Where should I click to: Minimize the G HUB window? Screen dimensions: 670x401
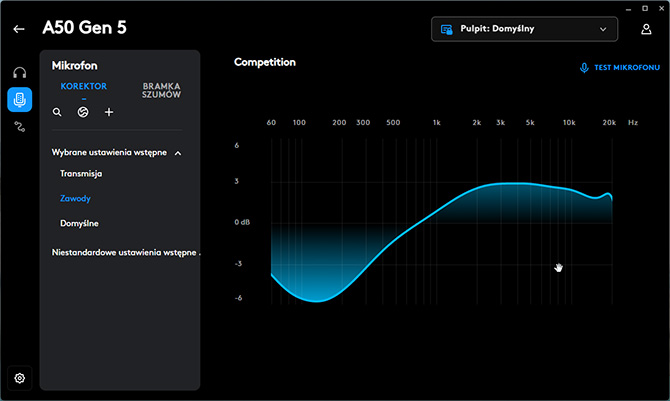tap(628, 9)
